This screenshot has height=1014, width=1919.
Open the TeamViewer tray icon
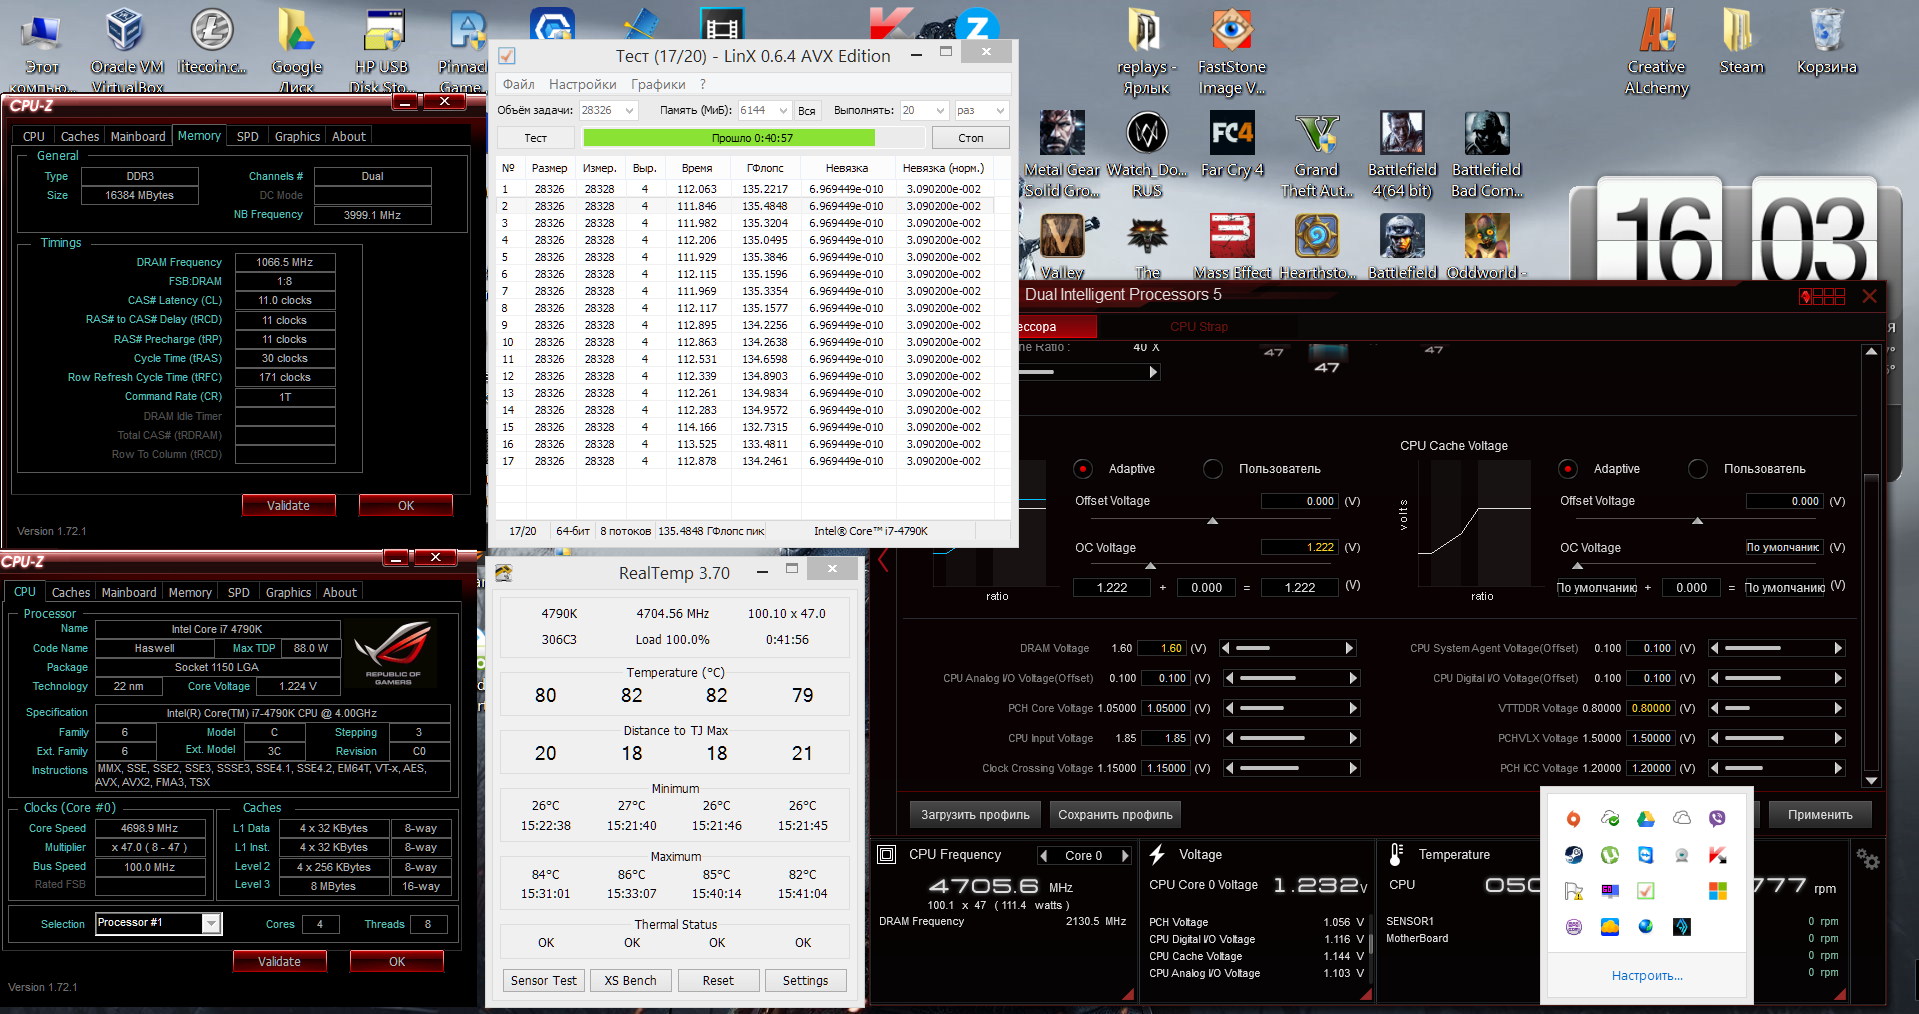click(1645, 855)
